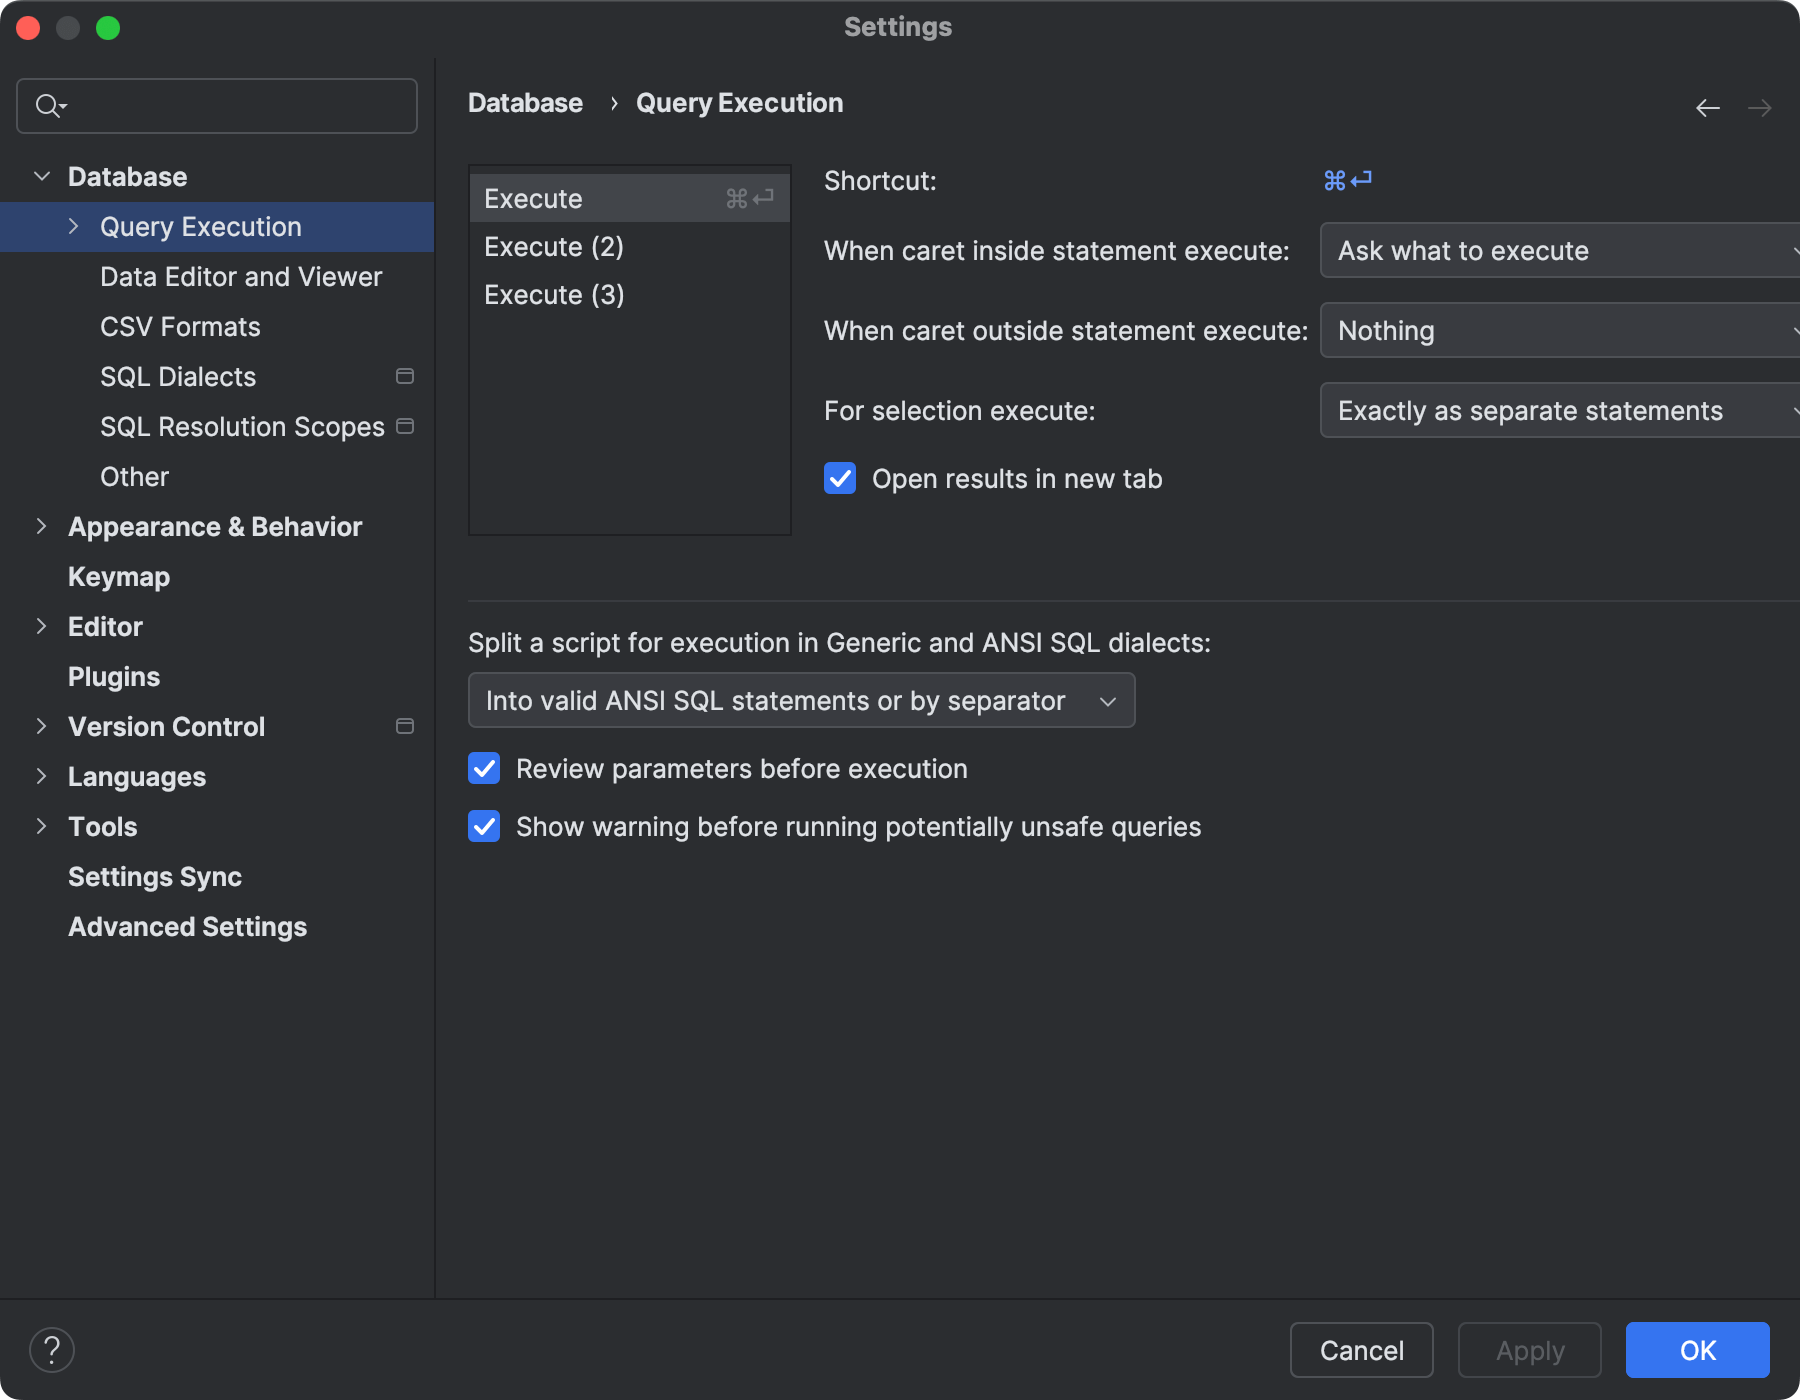
Task: Click the Cancel button
Action: (x=1361, y=1350)
